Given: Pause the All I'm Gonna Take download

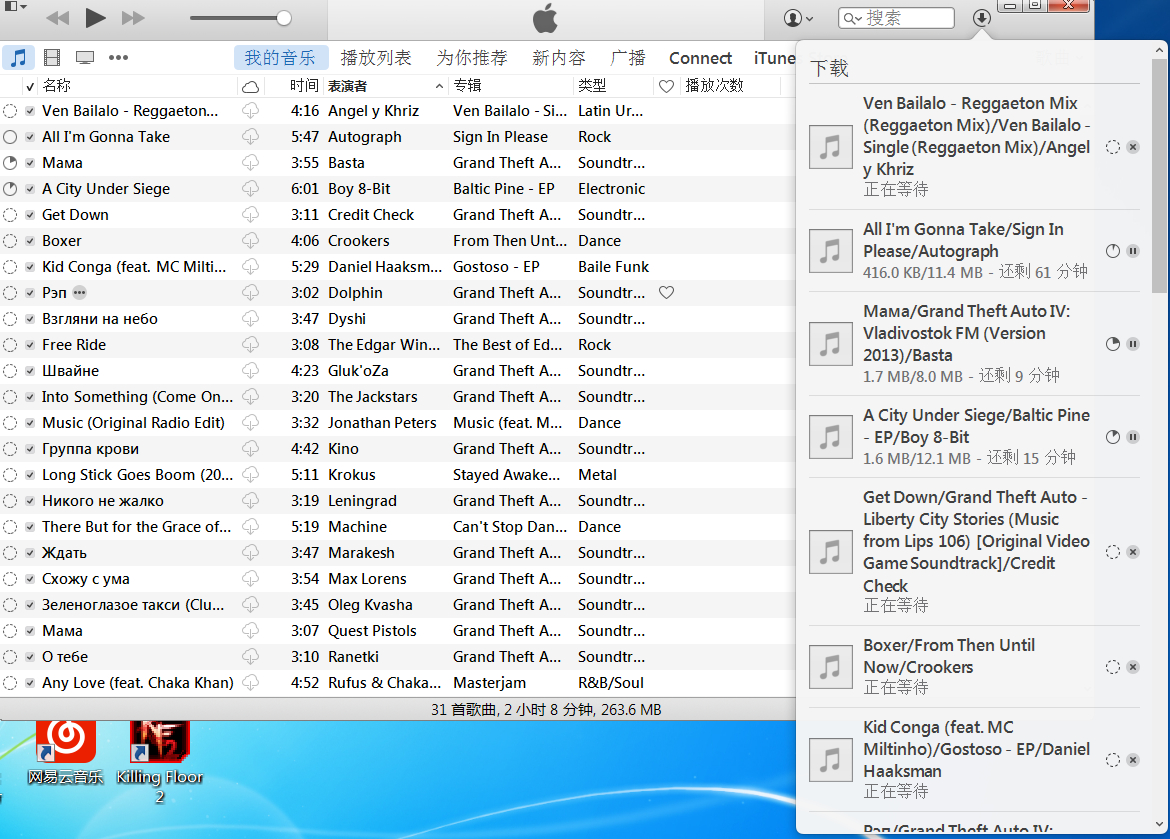Looking at the screenshot, I should click(1133, 251).
